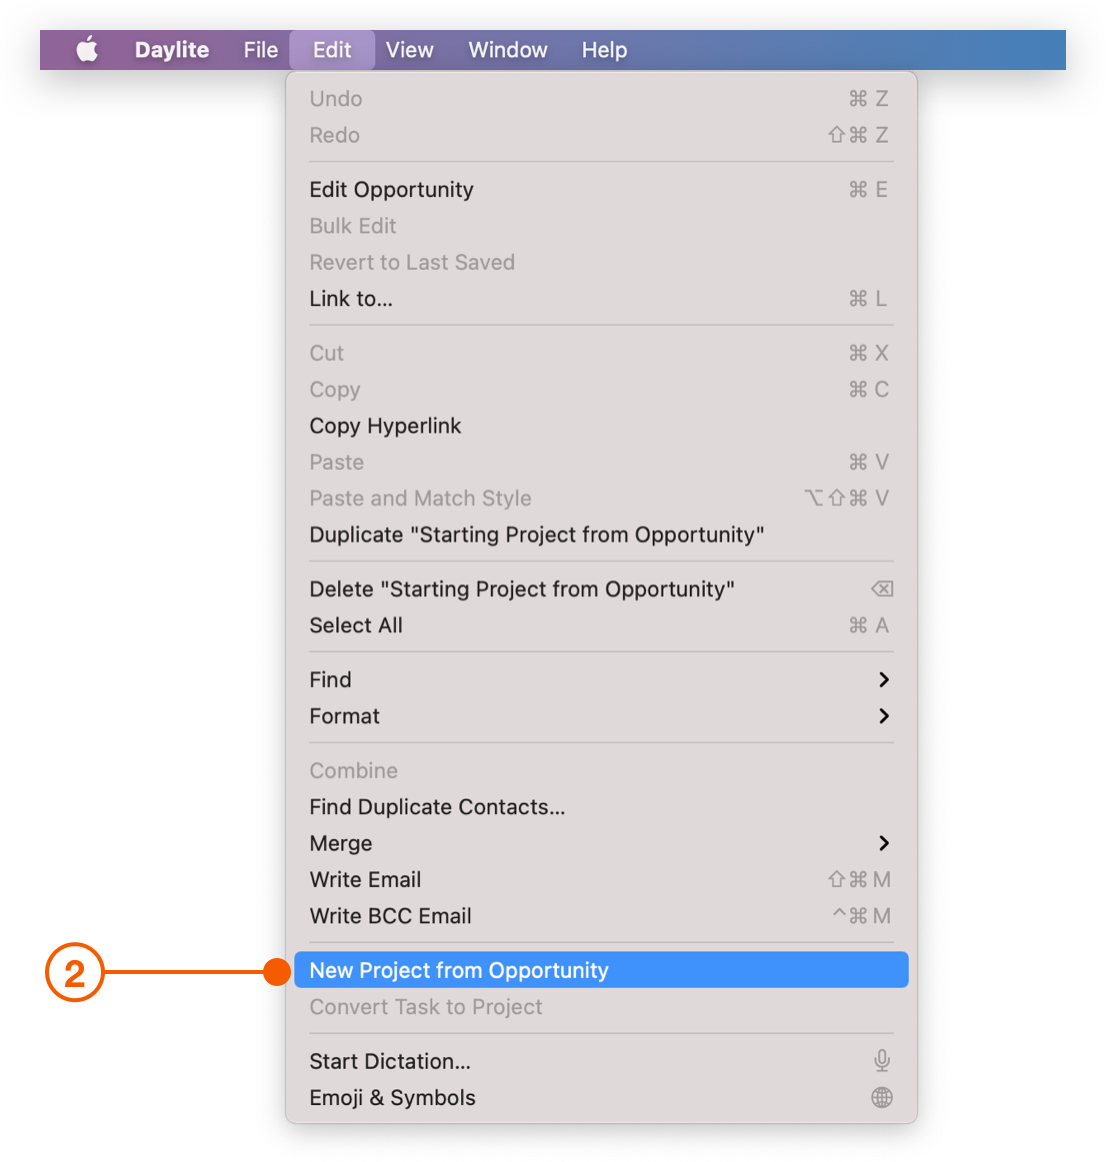
Task: Click the delete key icon beside Delete
Action: [x=881, y=589]
